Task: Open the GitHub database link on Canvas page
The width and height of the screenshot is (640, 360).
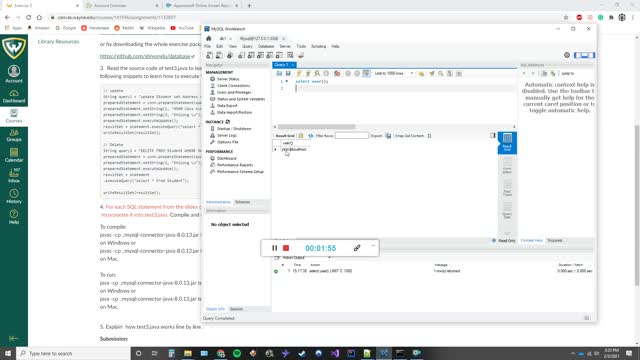Action: [145, 56]
